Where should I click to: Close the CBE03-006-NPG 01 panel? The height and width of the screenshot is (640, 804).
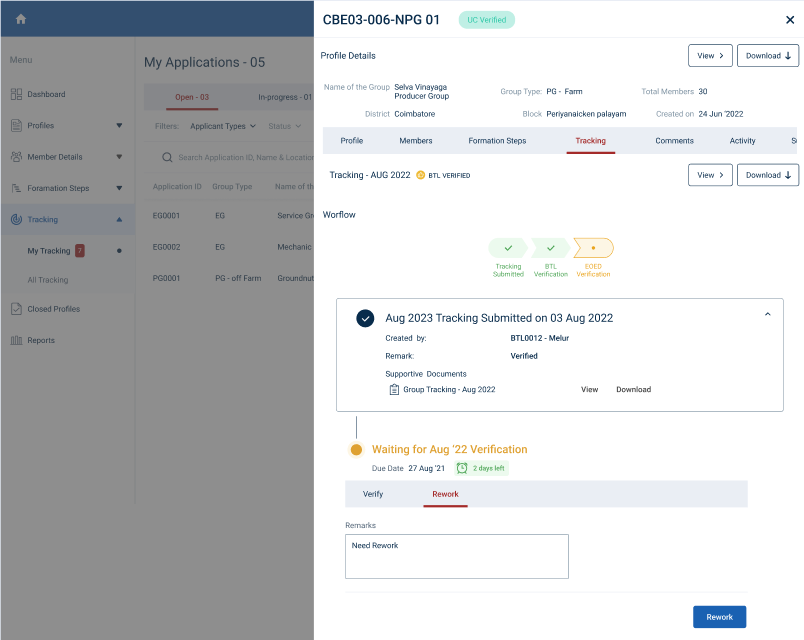pos(790,20)
